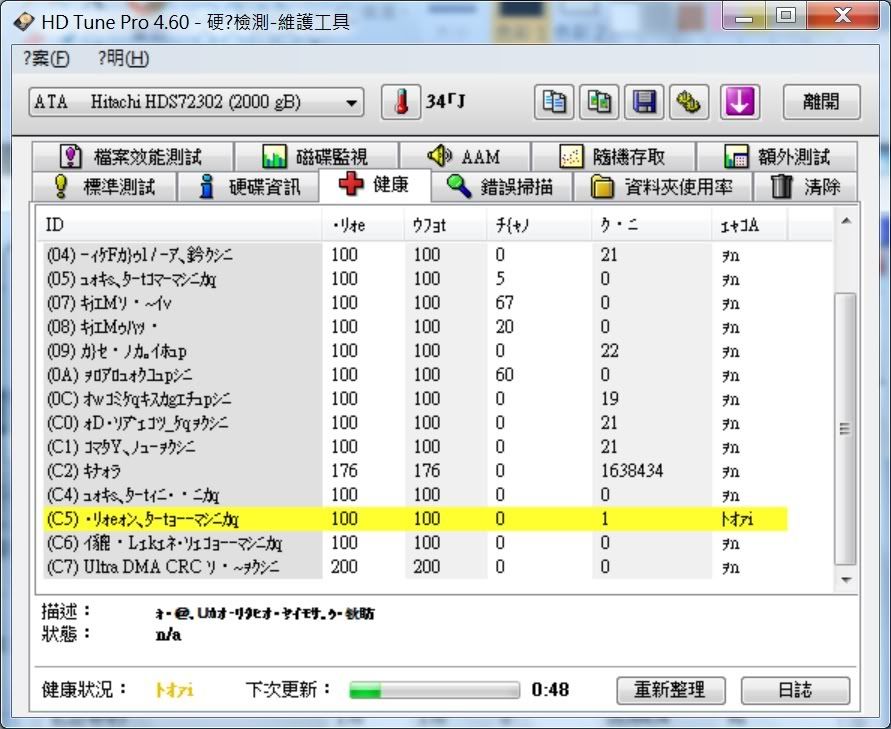
Task: Select the (05) attribute row
Action: pos(415,279)
